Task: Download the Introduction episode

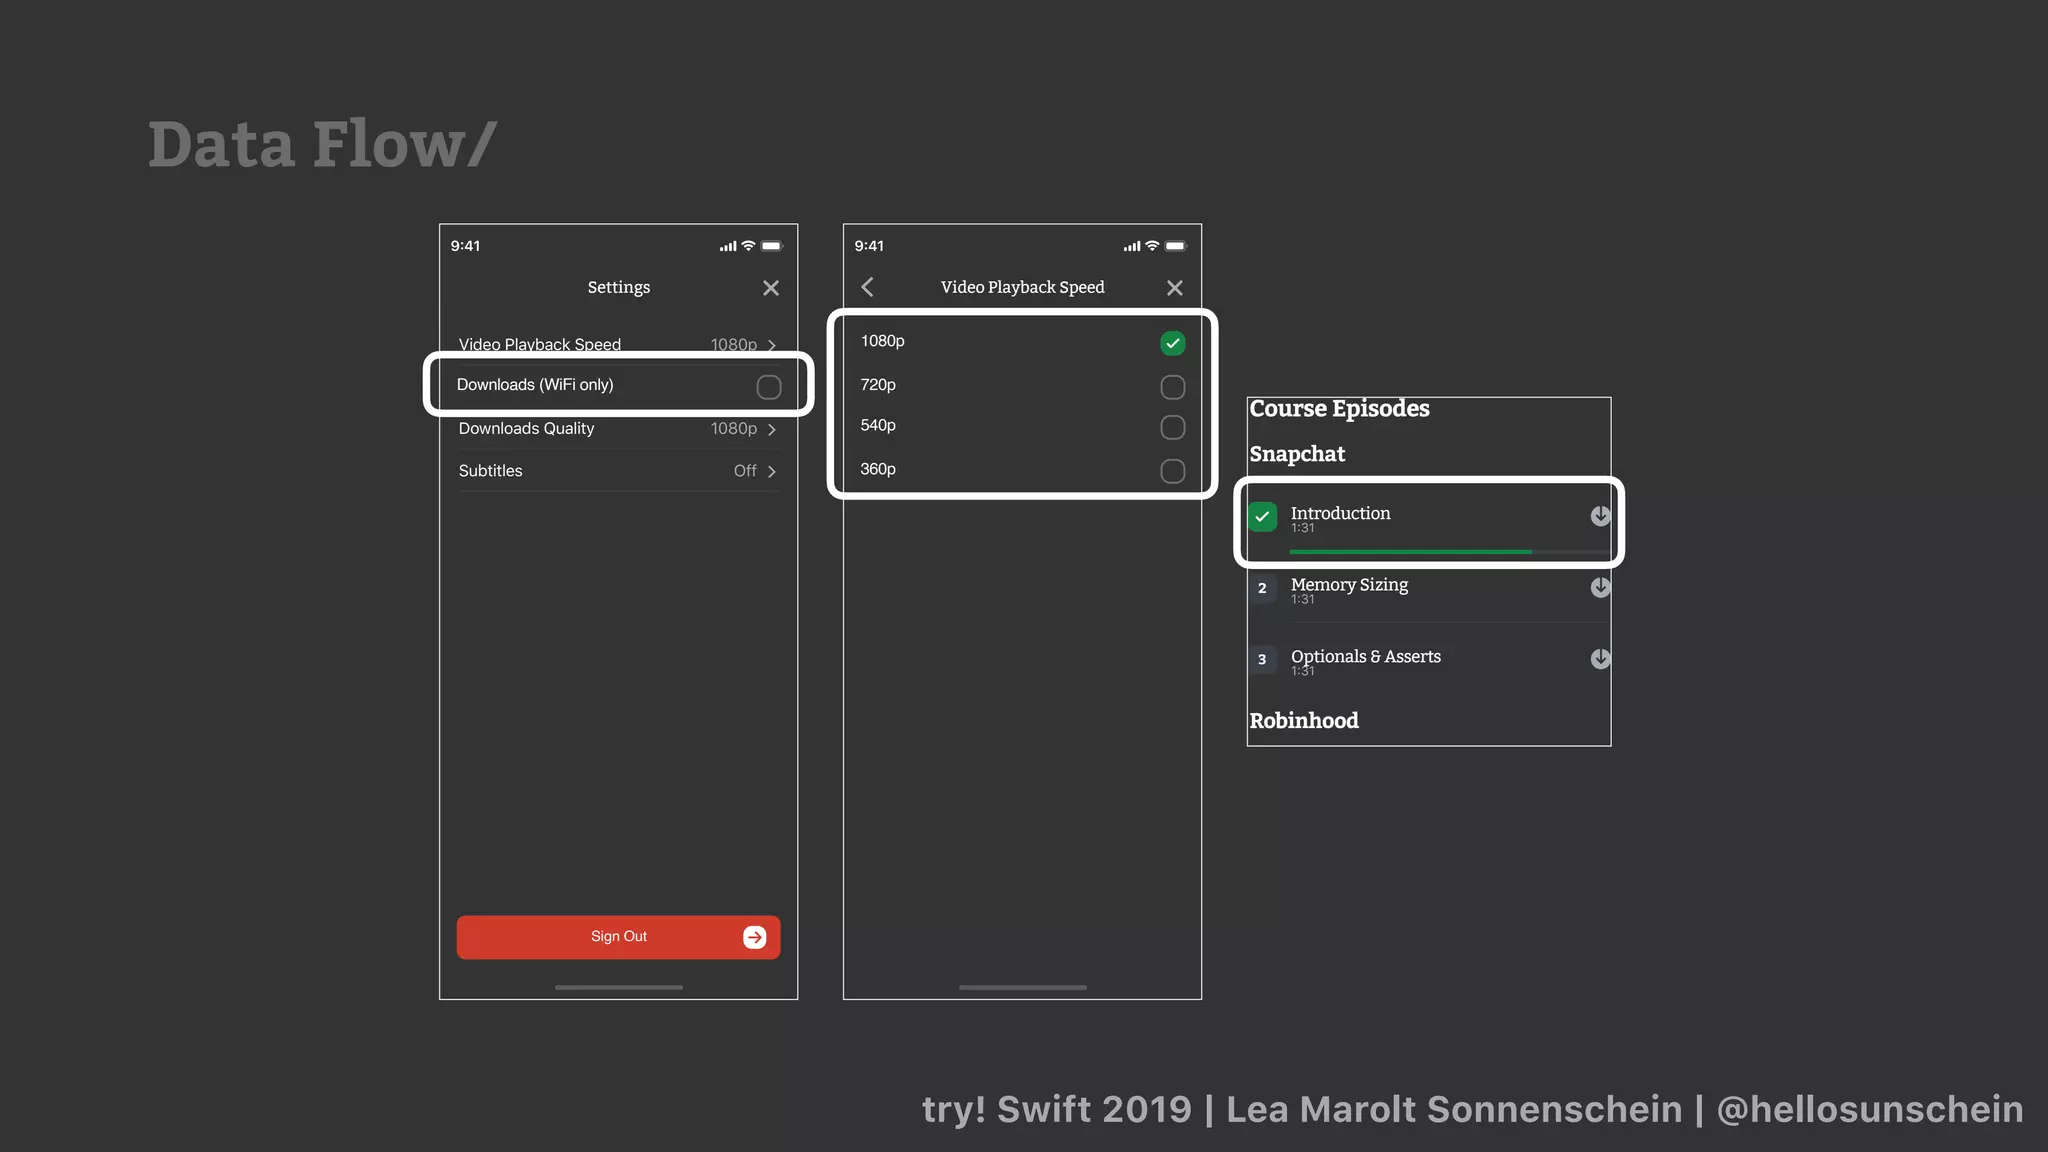Action: pos(1600,516)
